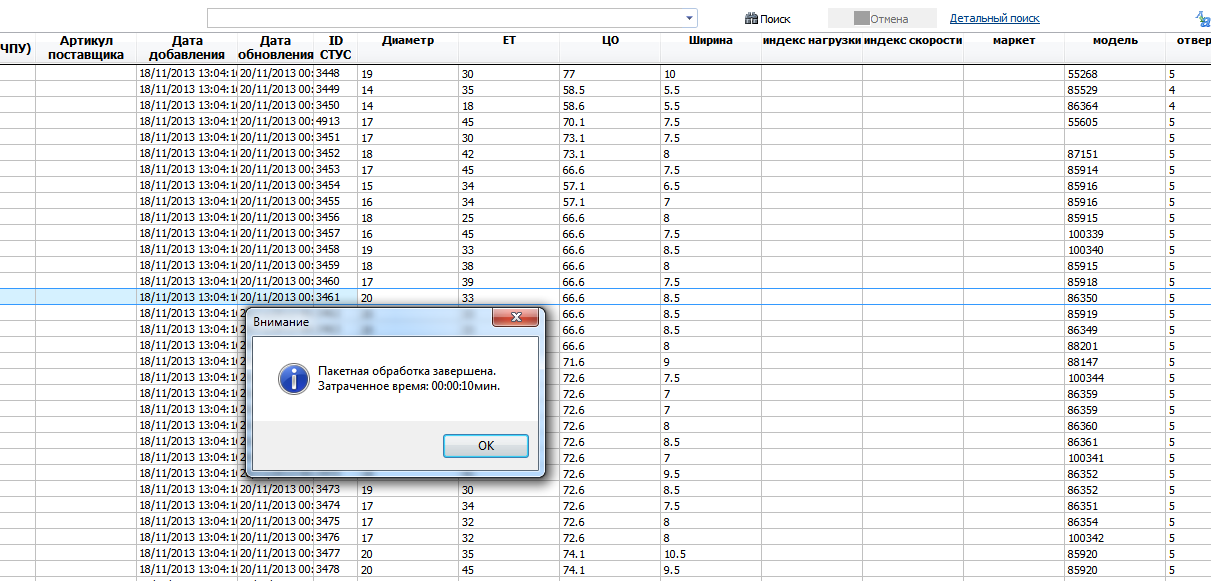The image size is (1211, 581).
Task: Click the Ширина column header
Action: tap(711, 41)
